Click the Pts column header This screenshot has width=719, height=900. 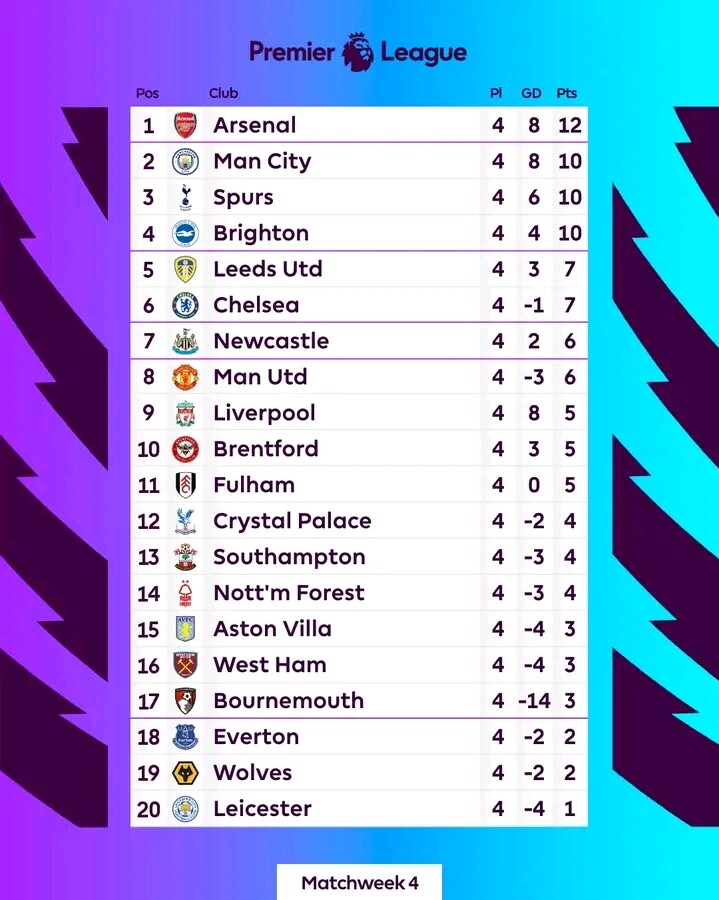[x=567, y=93]
